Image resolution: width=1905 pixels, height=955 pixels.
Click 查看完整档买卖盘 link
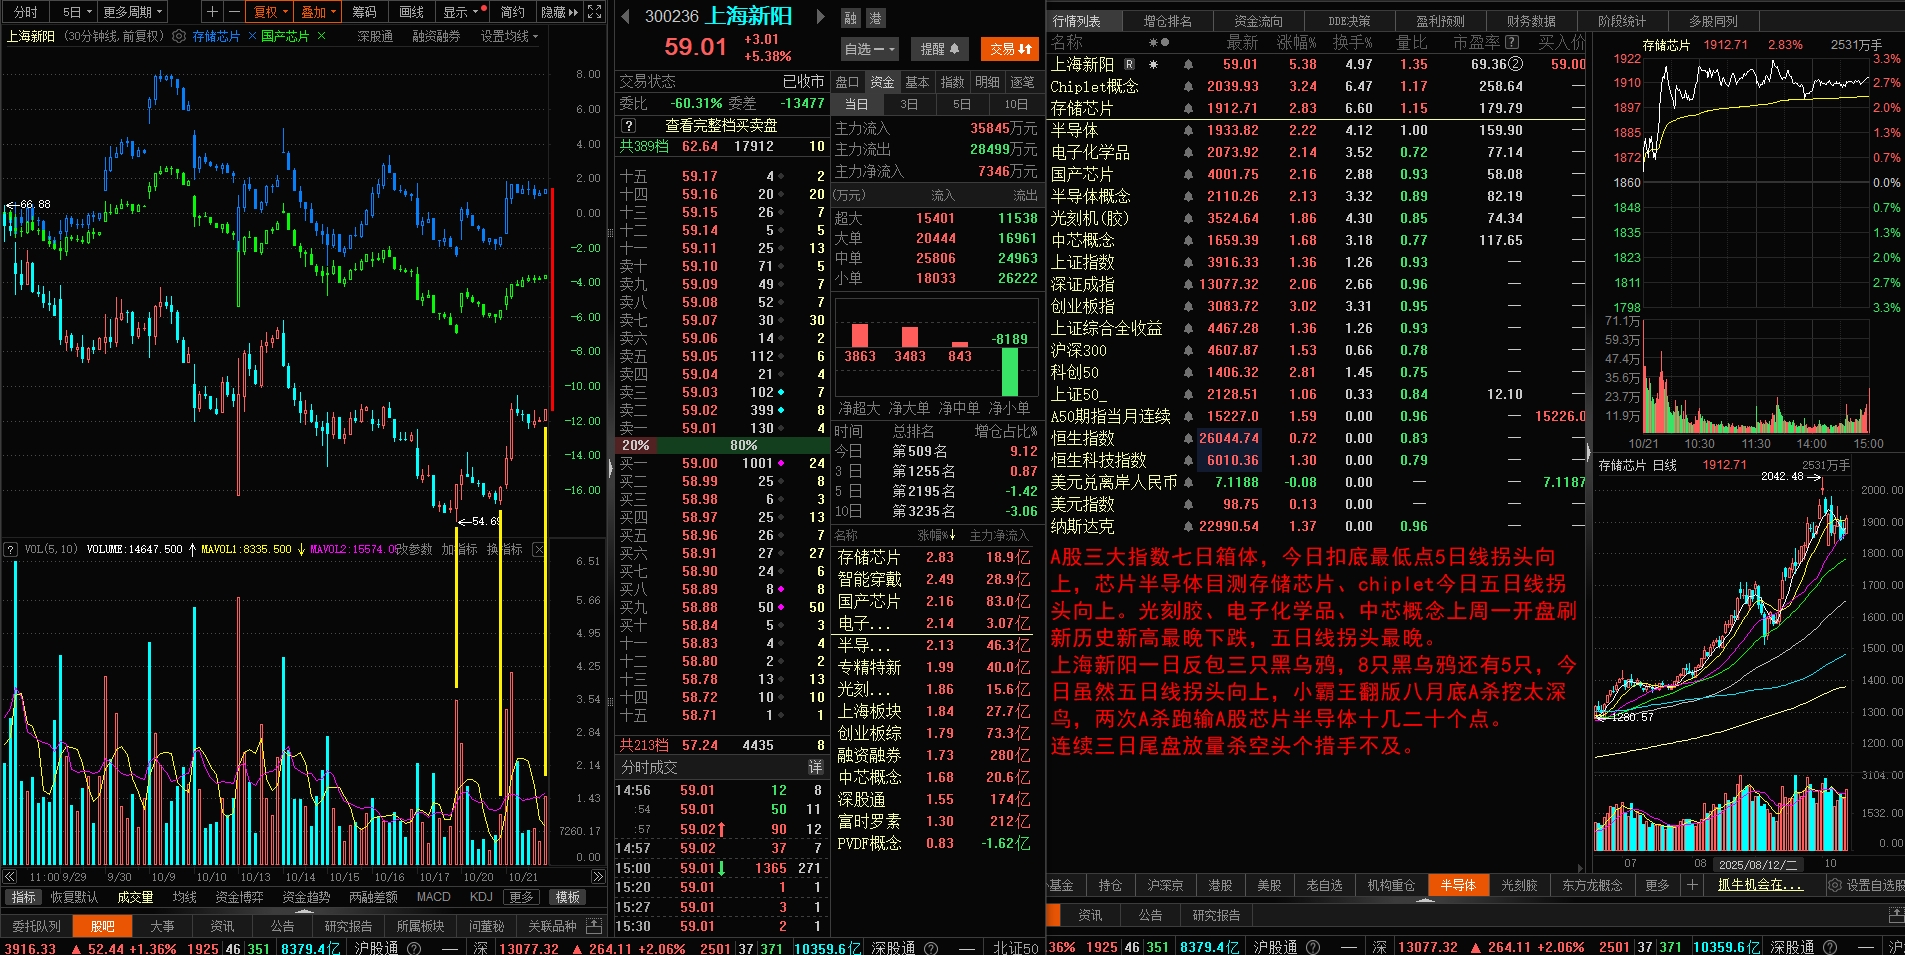[x=721, y=126]
